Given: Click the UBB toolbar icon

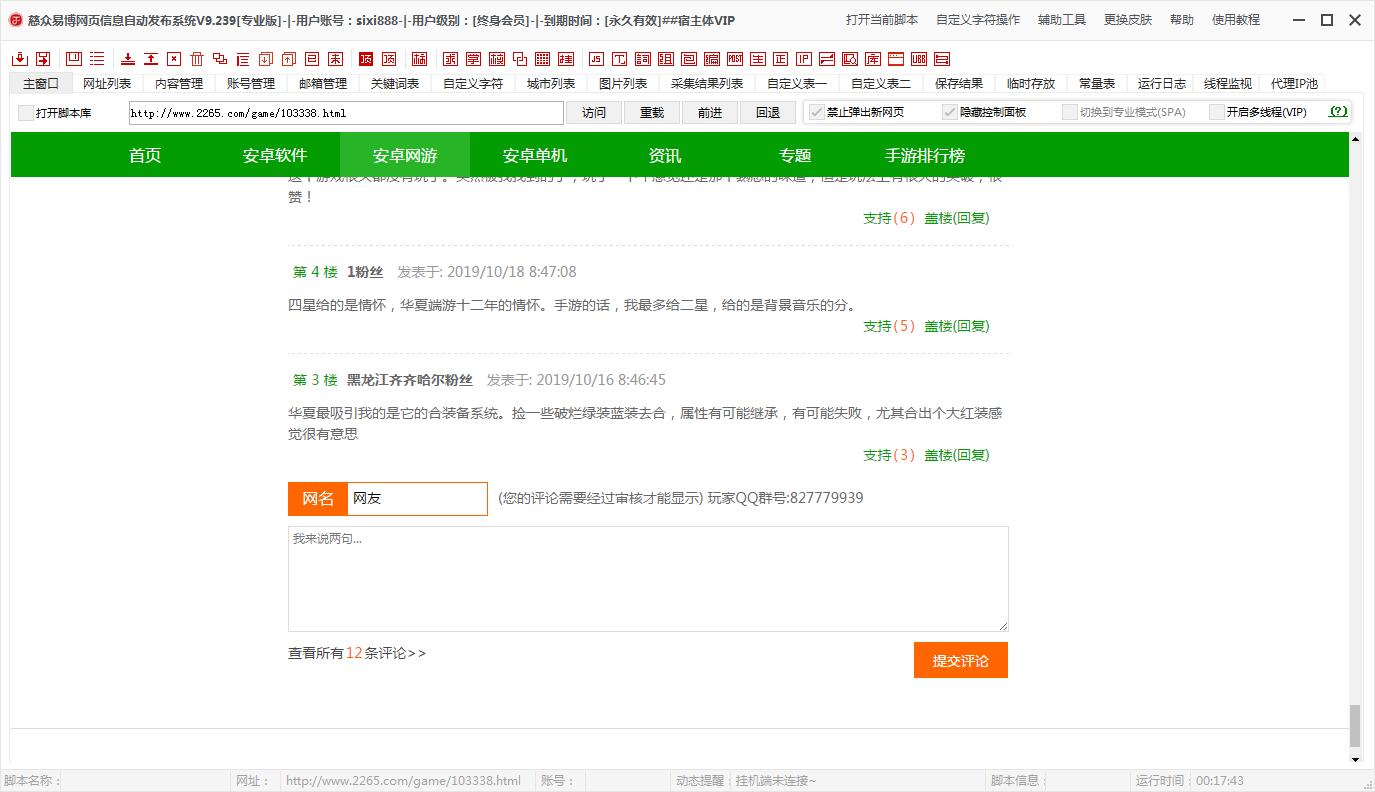Looking at the screenshot, I should (x=919, y=59).
